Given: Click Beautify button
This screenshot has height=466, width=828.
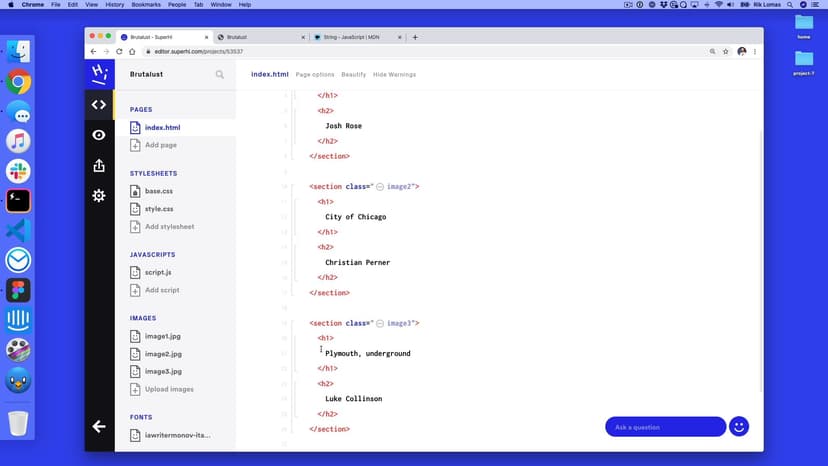Looking at the screenshot, I should [353, 74].
